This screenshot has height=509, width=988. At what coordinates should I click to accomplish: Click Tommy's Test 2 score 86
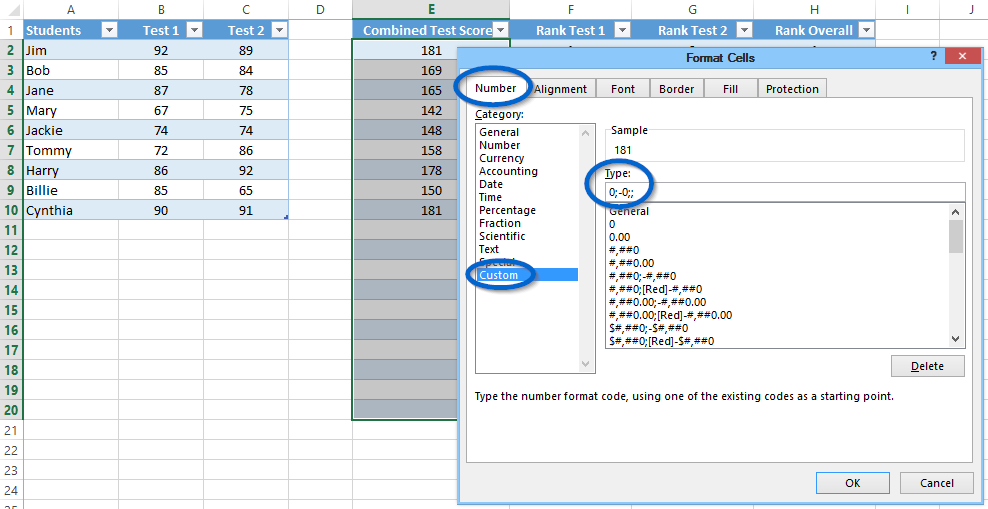[246, 151]
